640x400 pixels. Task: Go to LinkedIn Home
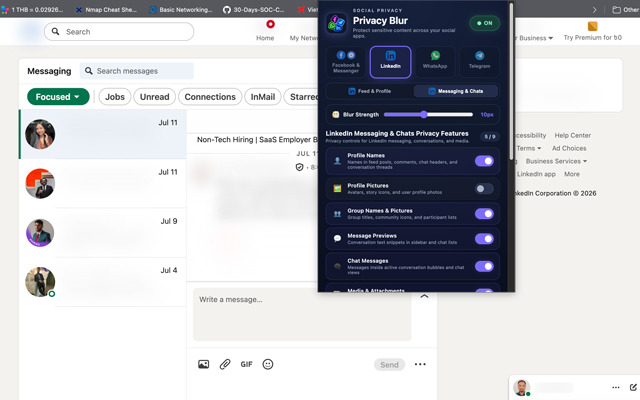coord(265,31)
